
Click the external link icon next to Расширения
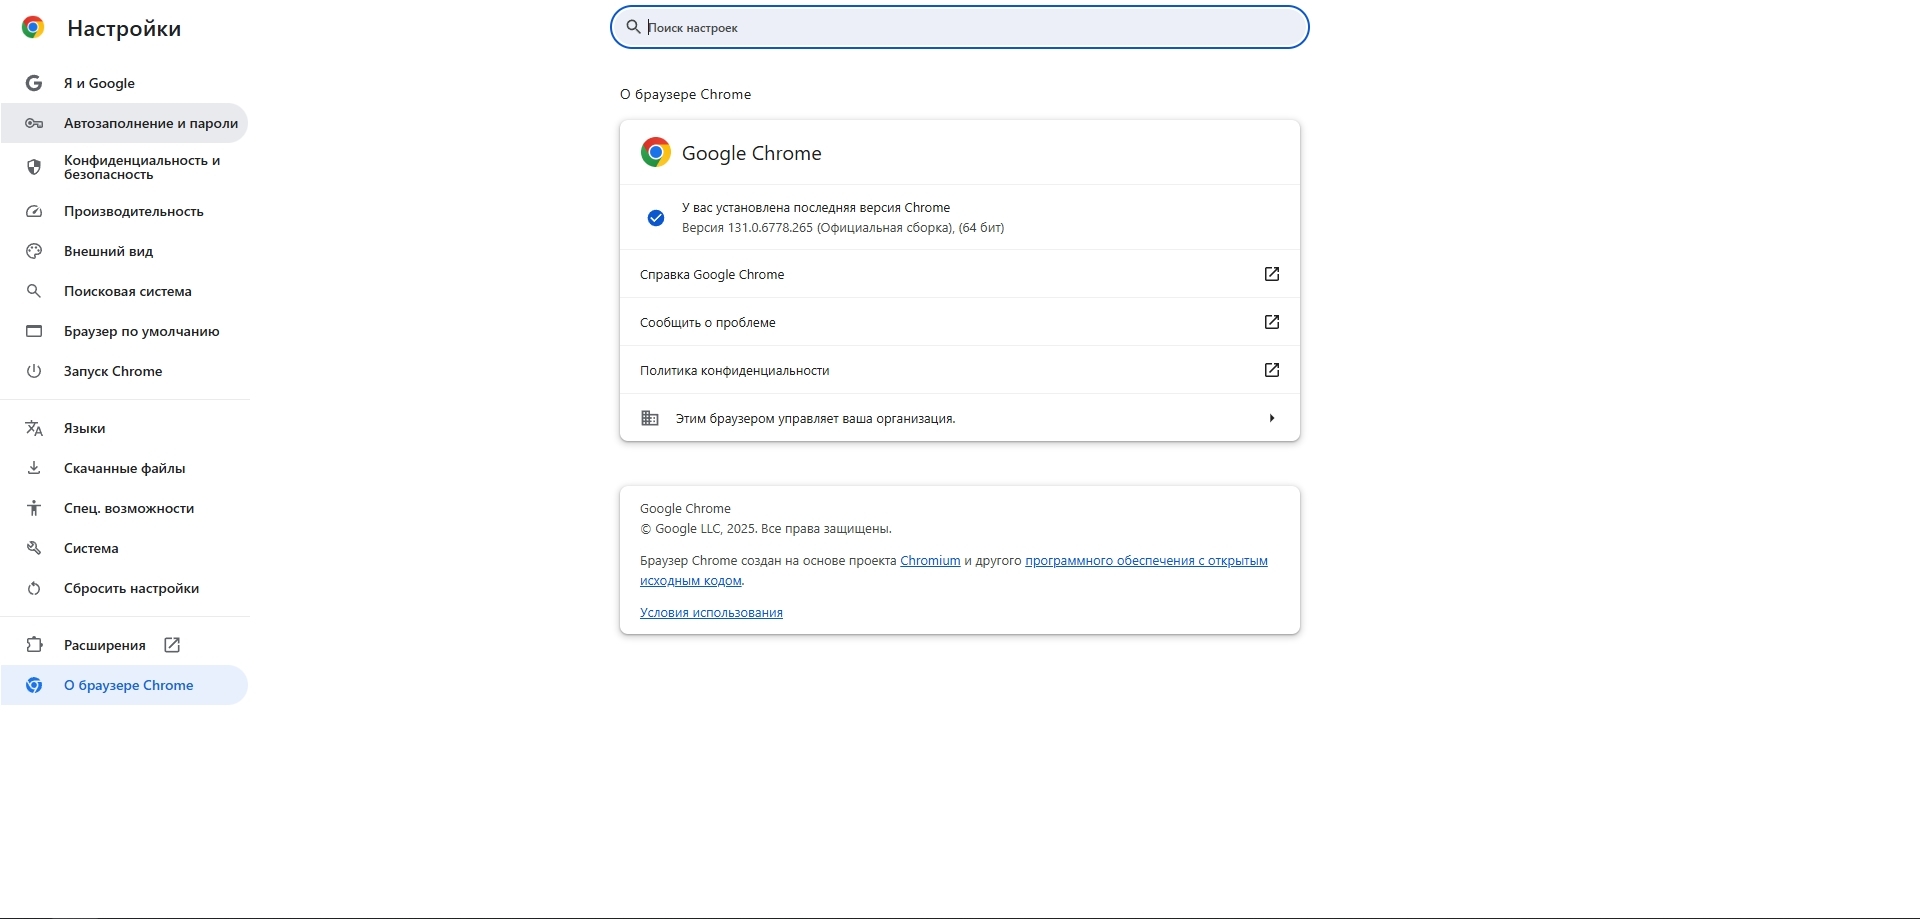pyautogui.click(x=172, y=645)
